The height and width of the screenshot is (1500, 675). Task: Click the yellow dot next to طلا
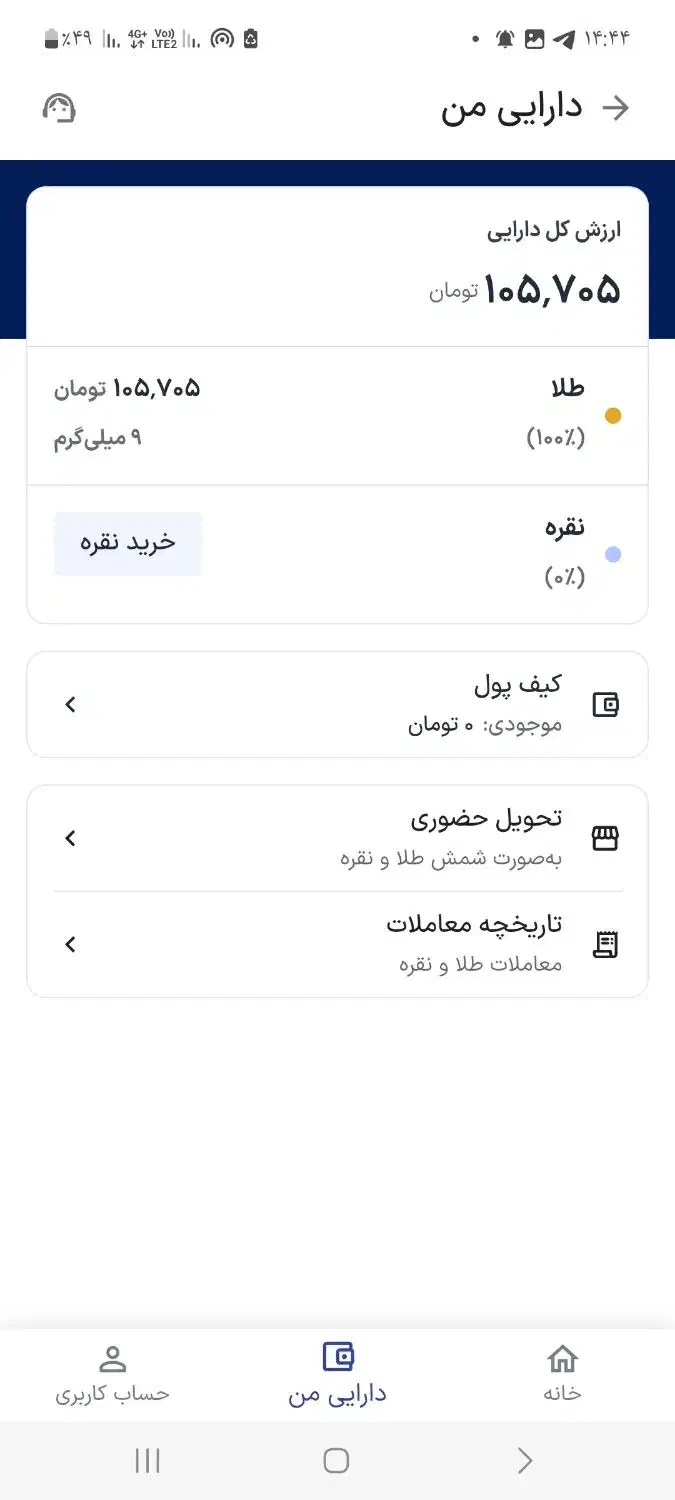(614, 414)
